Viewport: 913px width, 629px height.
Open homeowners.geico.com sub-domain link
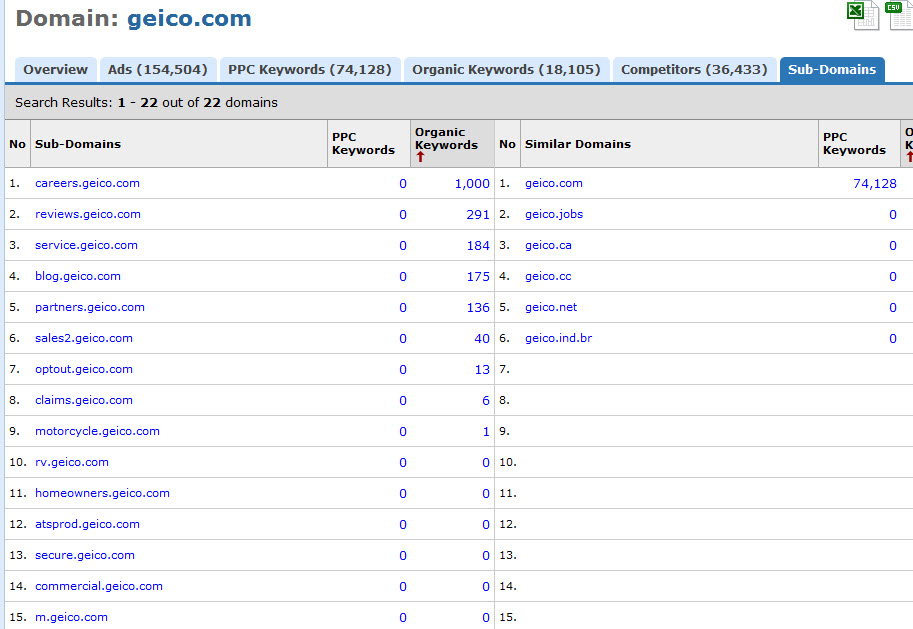[x=102, y=493]
